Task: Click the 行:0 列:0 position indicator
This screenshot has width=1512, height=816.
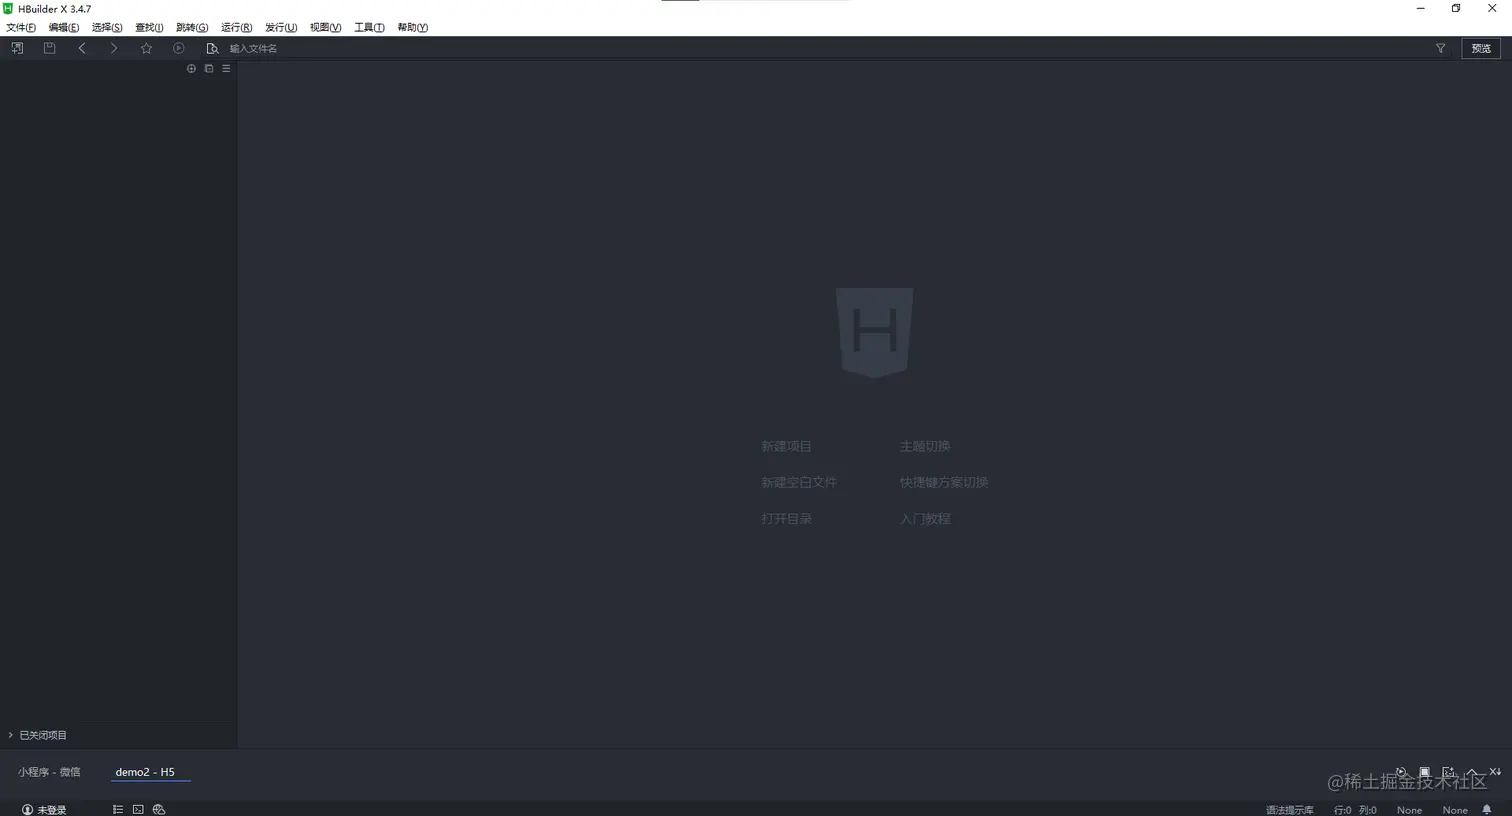Action: [1355, 810]
